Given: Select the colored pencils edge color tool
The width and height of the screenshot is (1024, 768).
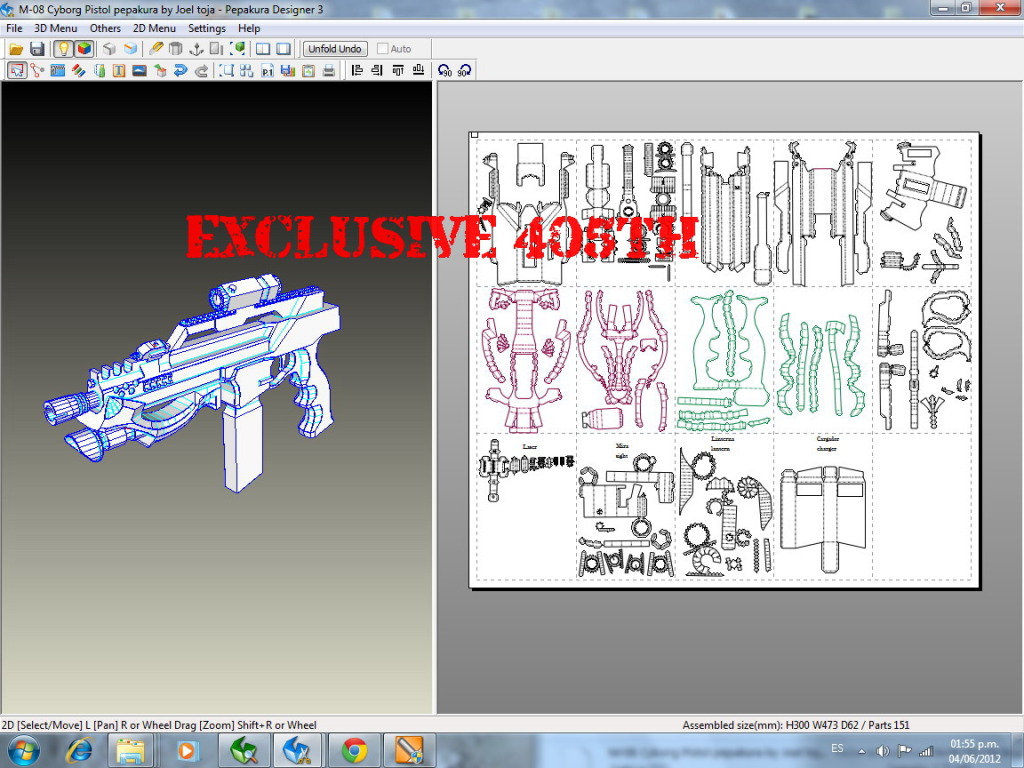Looking at the screenshot, I should click(x=78, y=71).
